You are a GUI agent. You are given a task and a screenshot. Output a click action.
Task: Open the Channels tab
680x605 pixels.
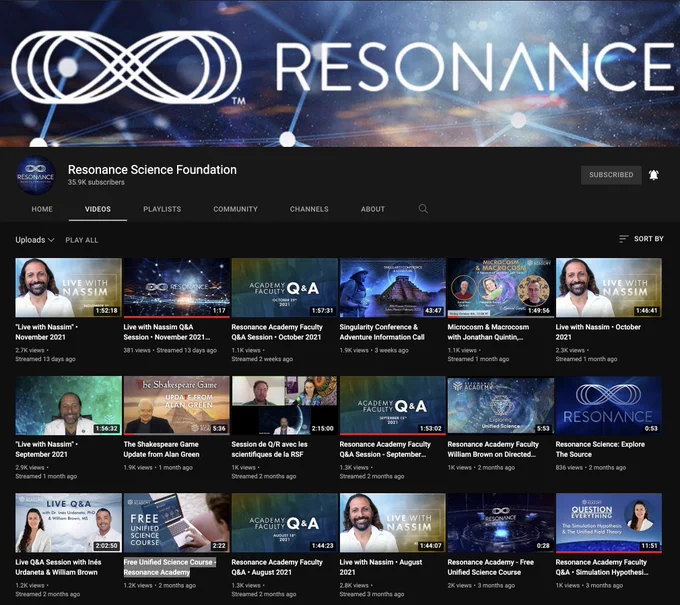[309, 209]
